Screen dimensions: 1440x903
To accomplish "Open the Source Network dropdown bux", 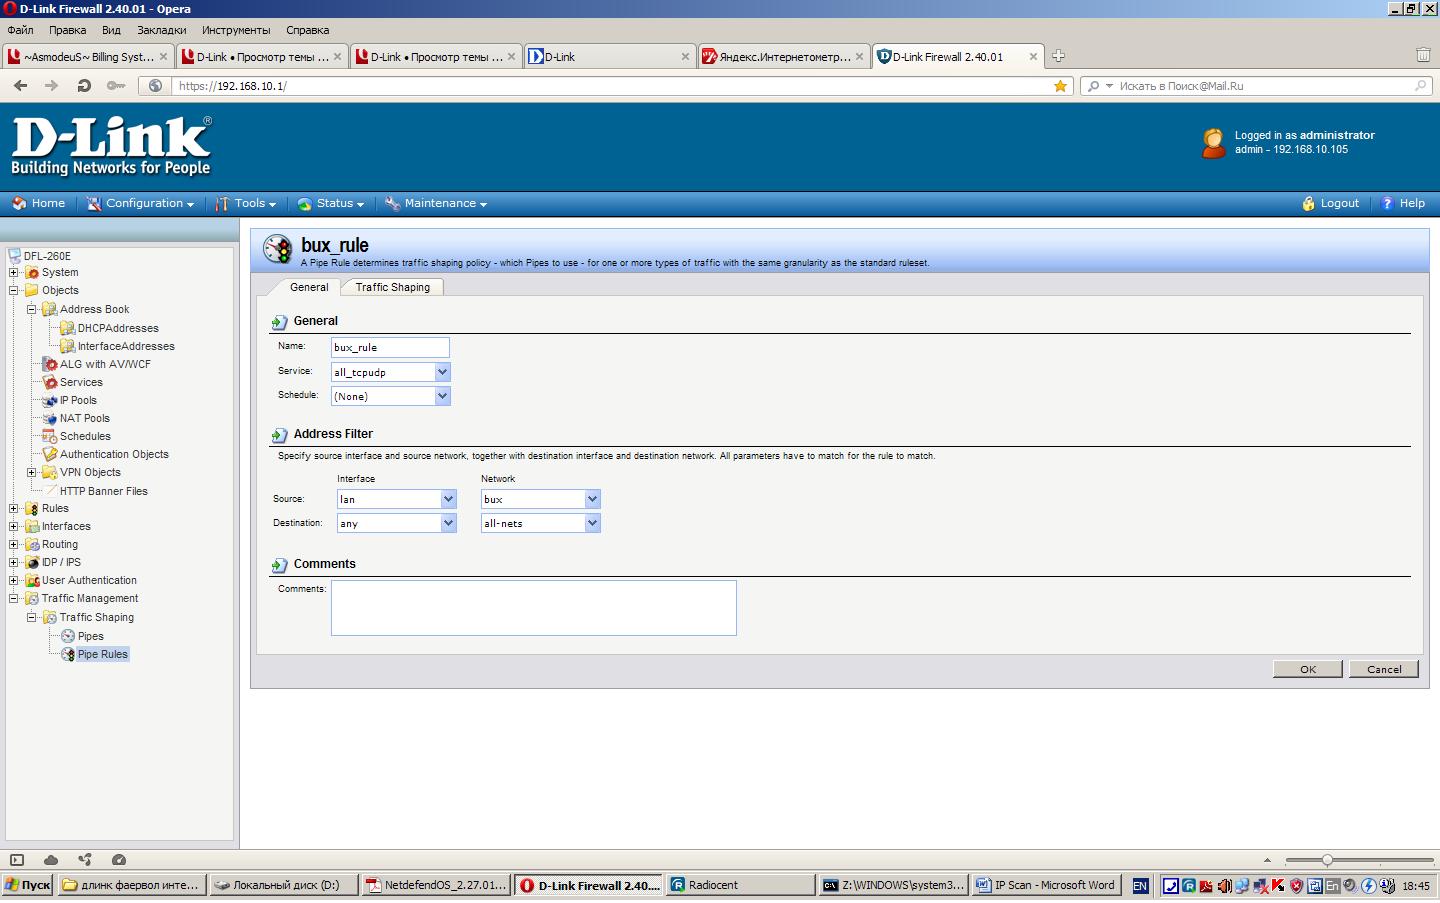I will pyautogui.click(x=541, y=499).
